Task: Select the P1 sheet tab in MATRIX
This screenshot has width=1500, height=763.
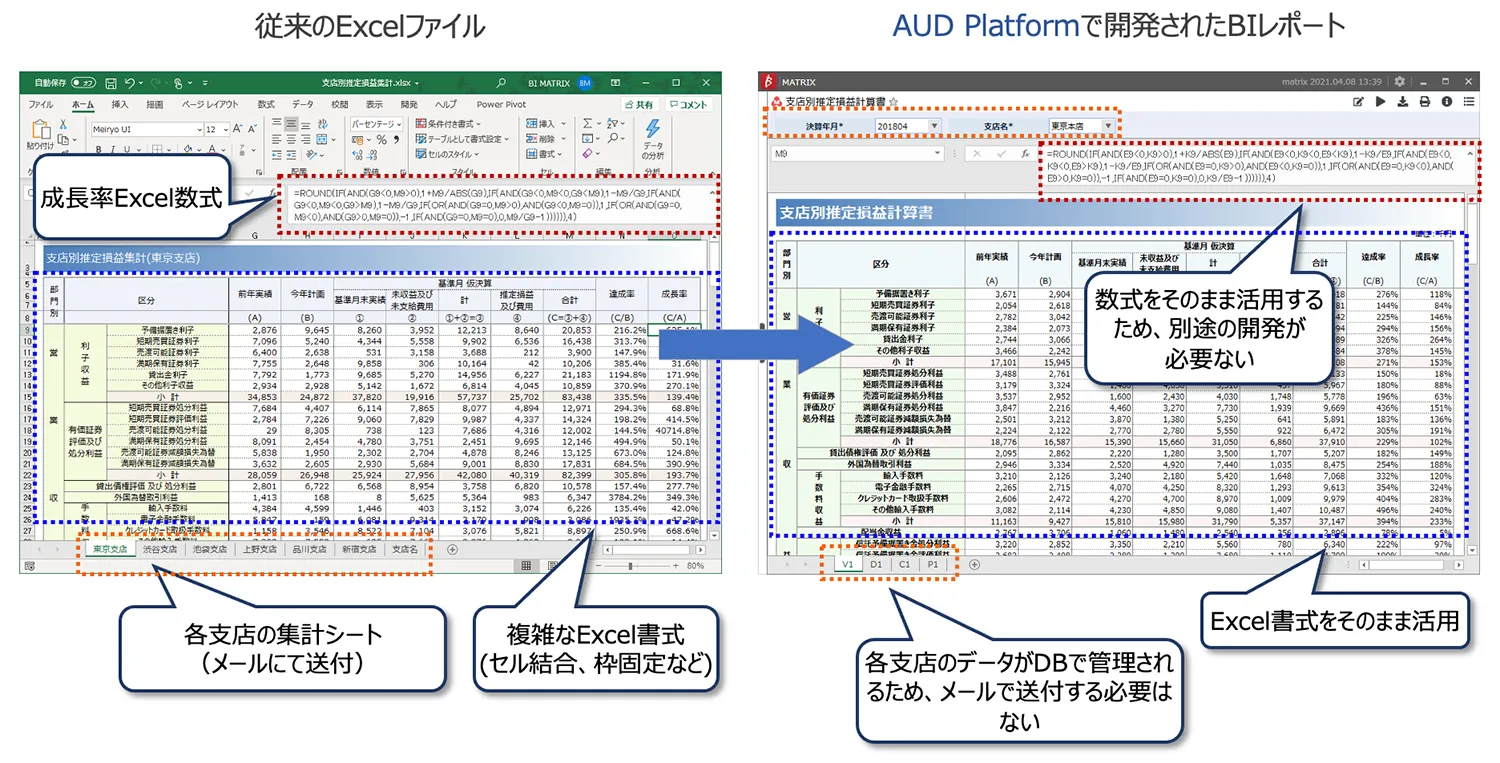Action: coord(932,564)
